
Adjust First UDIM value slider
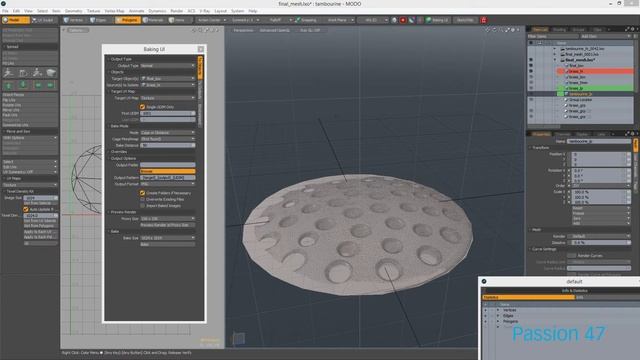pyautogui.click(x=168, y=113)
